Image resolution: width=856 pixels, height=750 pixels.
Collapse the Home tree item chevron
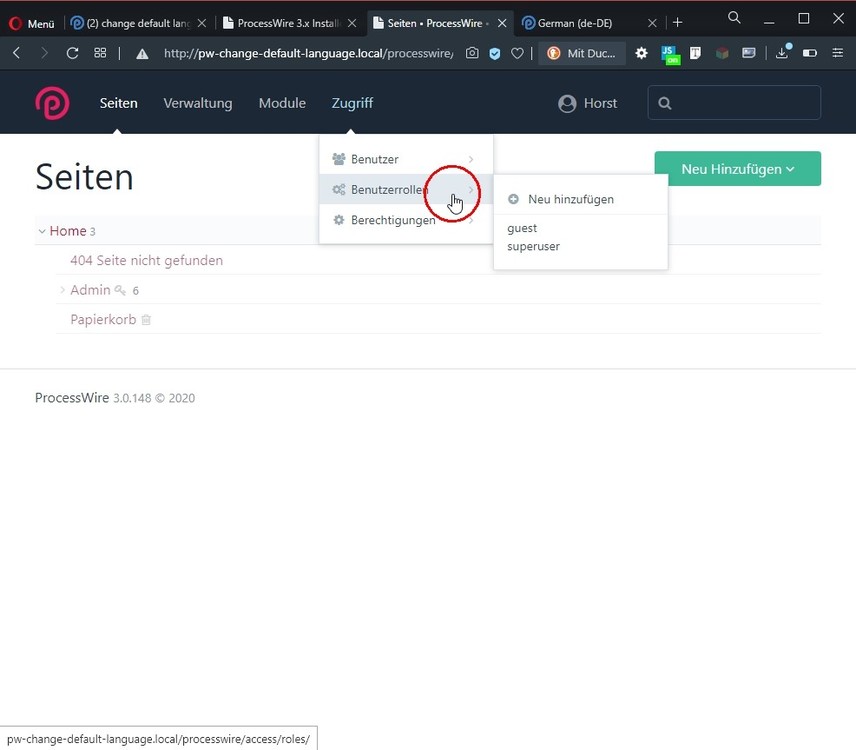tap(42, 231)
